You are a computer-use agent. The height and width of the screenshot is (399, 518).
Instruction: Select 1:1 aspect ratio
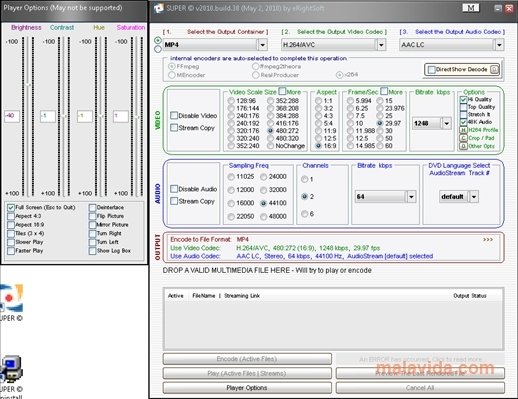[319, 101]
